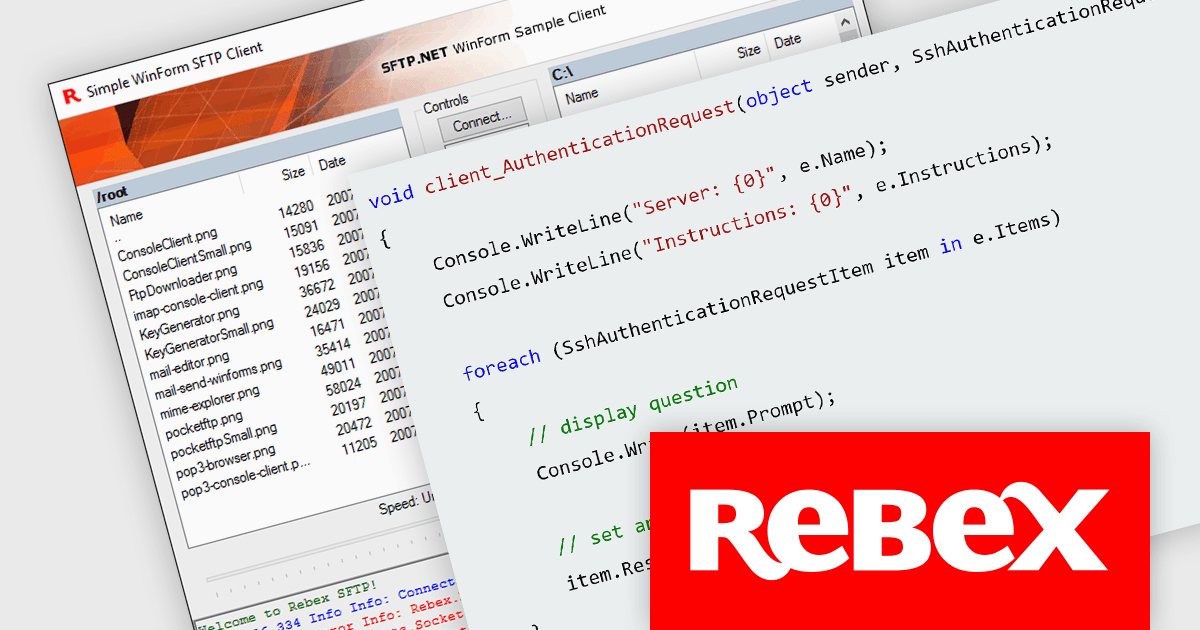Viewport: 1200px width, 630px height.
Task: Click the Rebex R icon in title bar
Action: point(70,96)
